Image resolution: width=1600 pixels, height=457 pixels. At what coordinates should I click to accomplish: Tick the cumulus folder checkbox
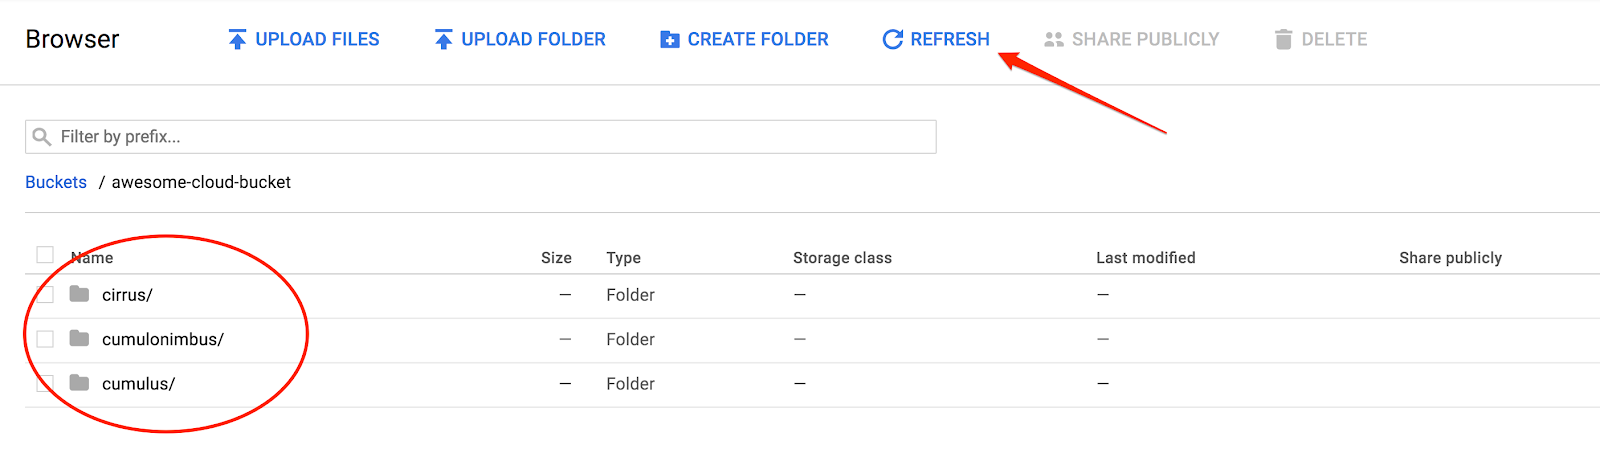click(45, 383)
